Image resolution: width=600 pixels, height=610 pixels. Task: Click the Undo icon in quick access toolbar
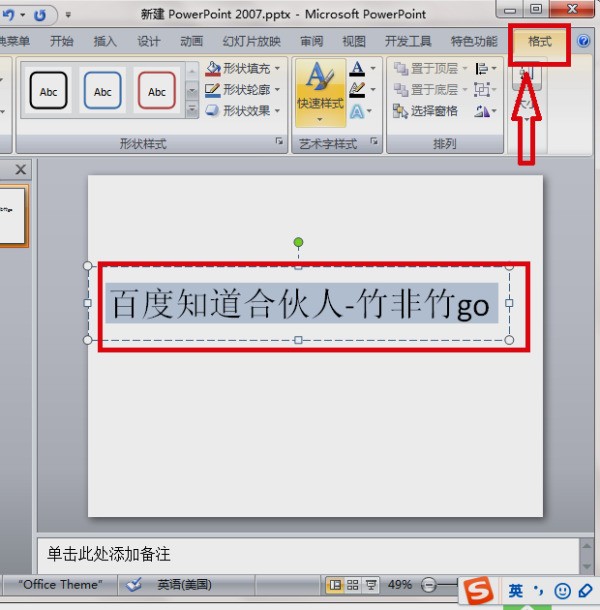(x=9, y=15)
